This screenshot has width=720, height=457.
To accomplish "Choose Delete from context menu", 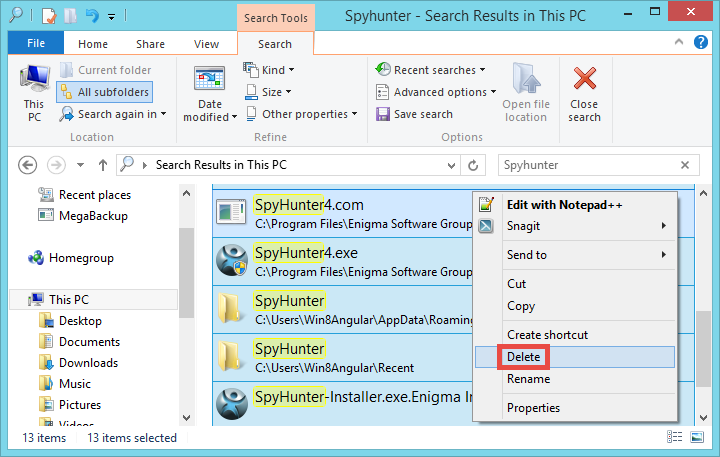I will (x=575, y=357).
